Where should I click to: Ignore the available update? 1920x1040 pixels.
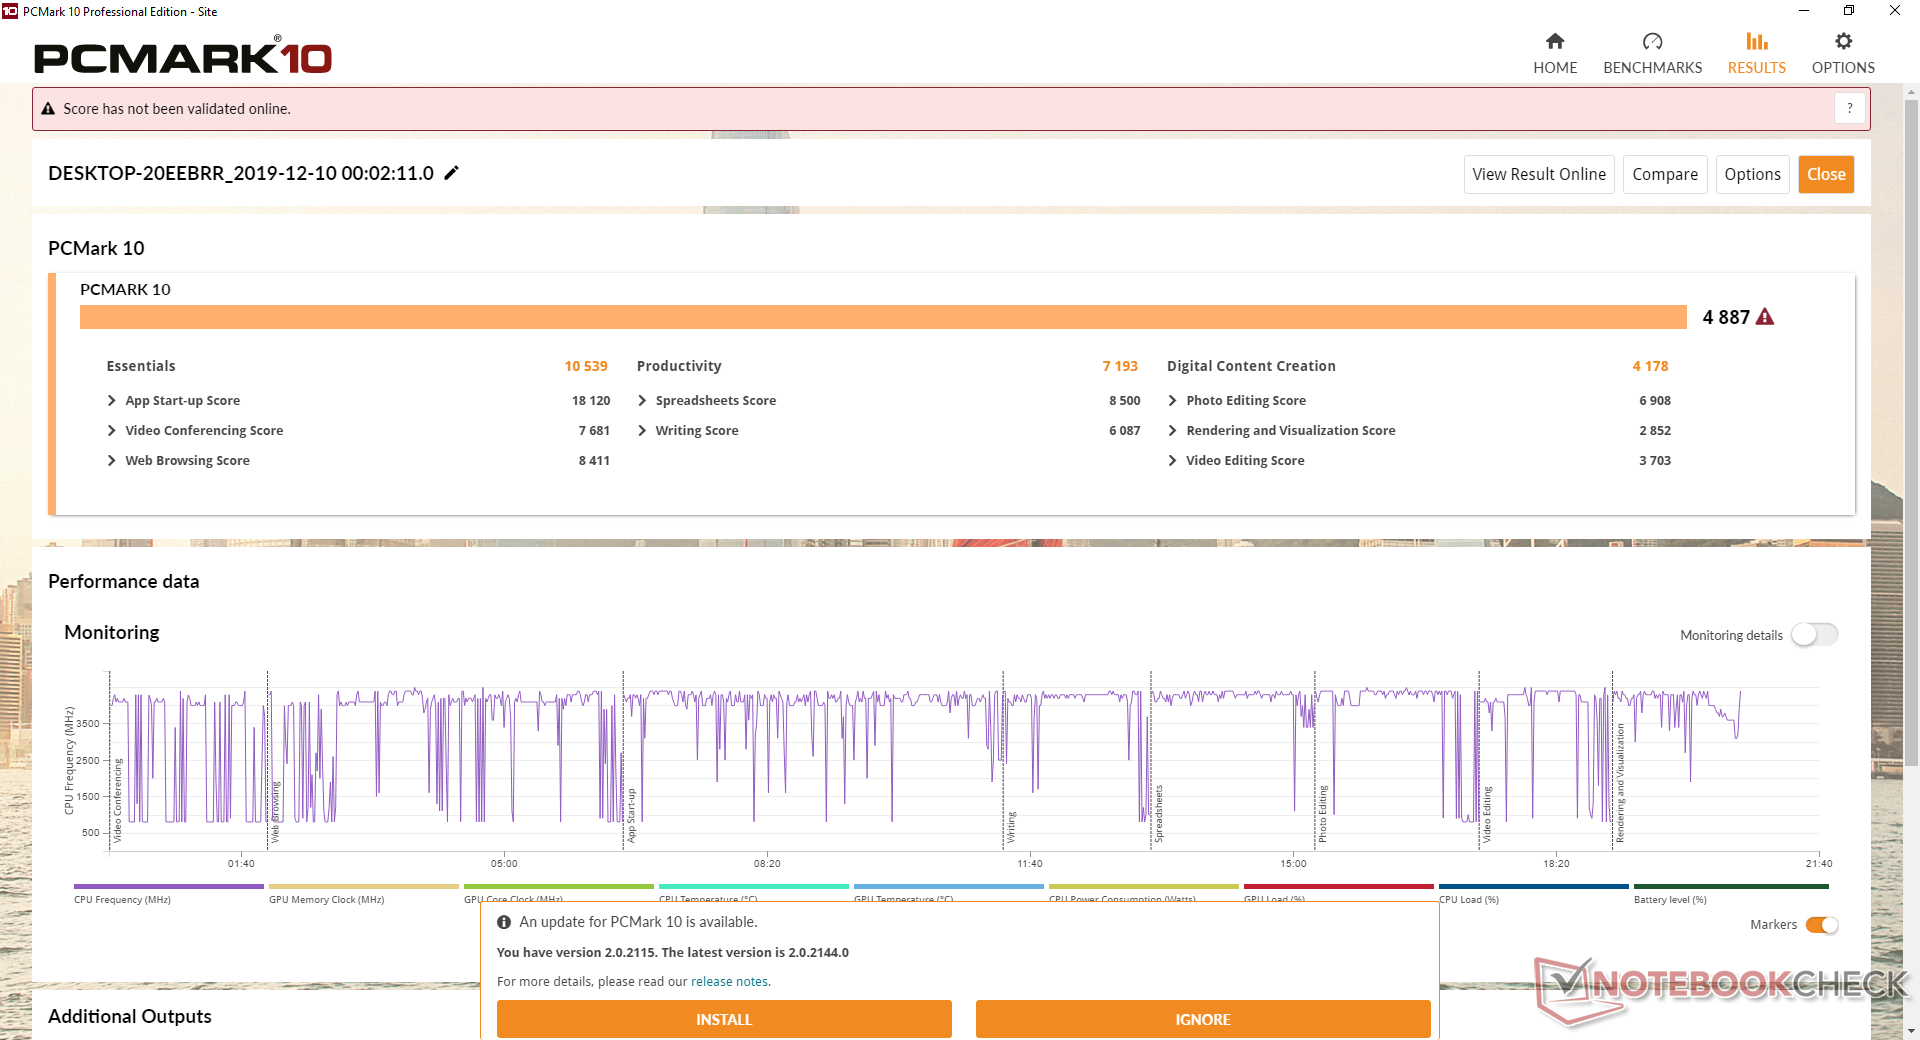pos(1203,1019)
